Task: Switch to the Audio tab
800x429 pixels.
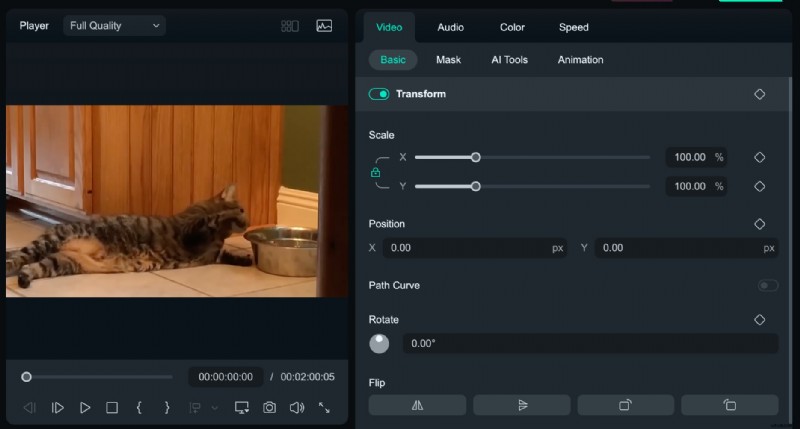Action: (451, 28)
